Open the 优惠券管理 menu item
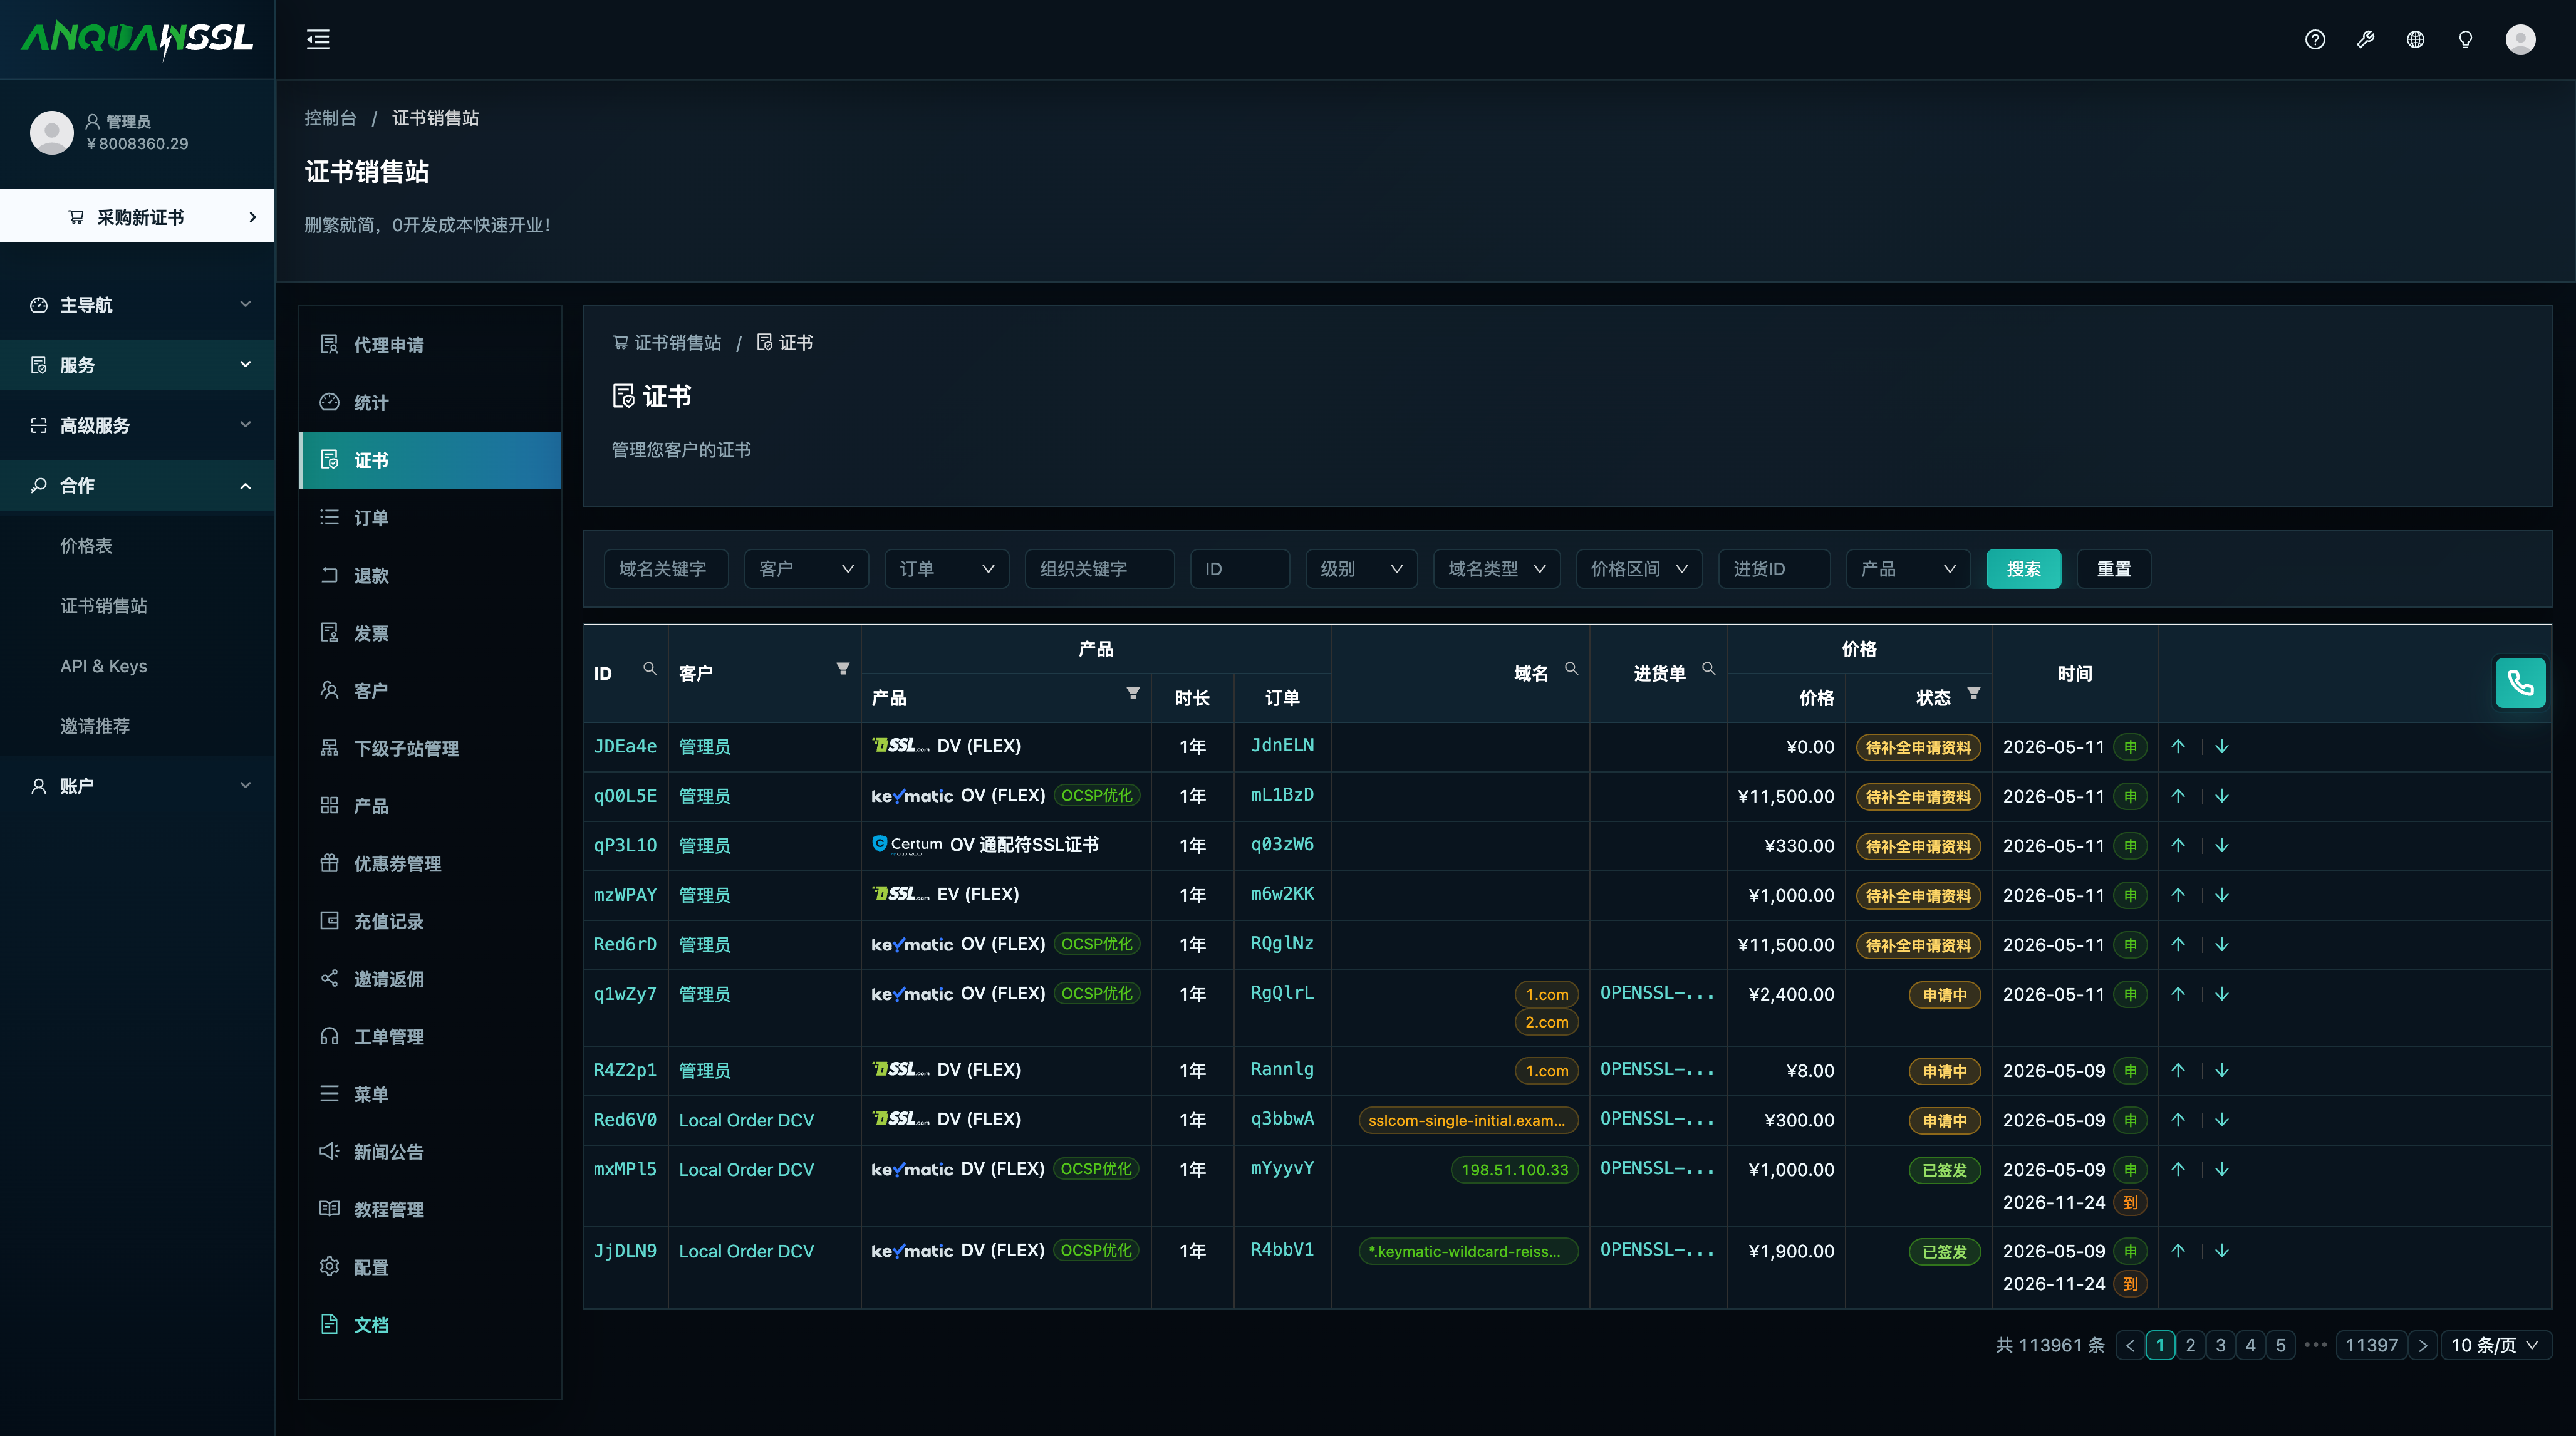 430,864
